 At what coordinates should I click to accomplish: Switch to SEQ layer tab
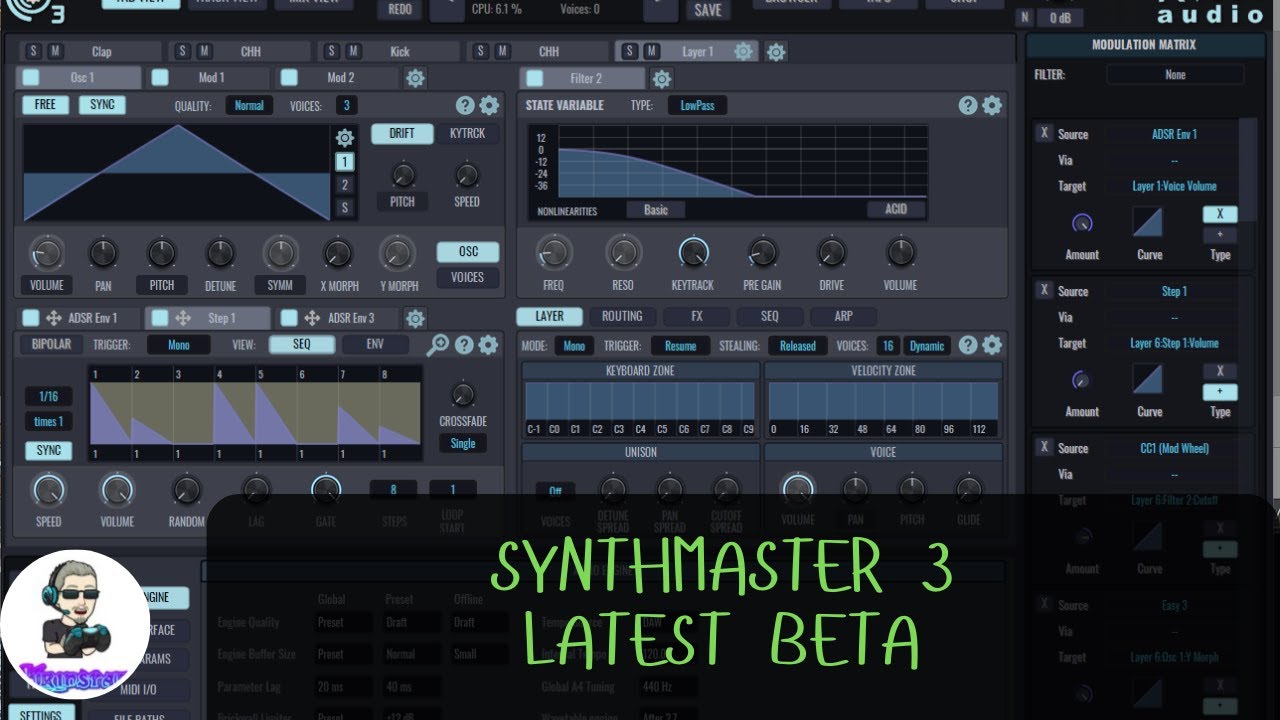click(769, 316)
